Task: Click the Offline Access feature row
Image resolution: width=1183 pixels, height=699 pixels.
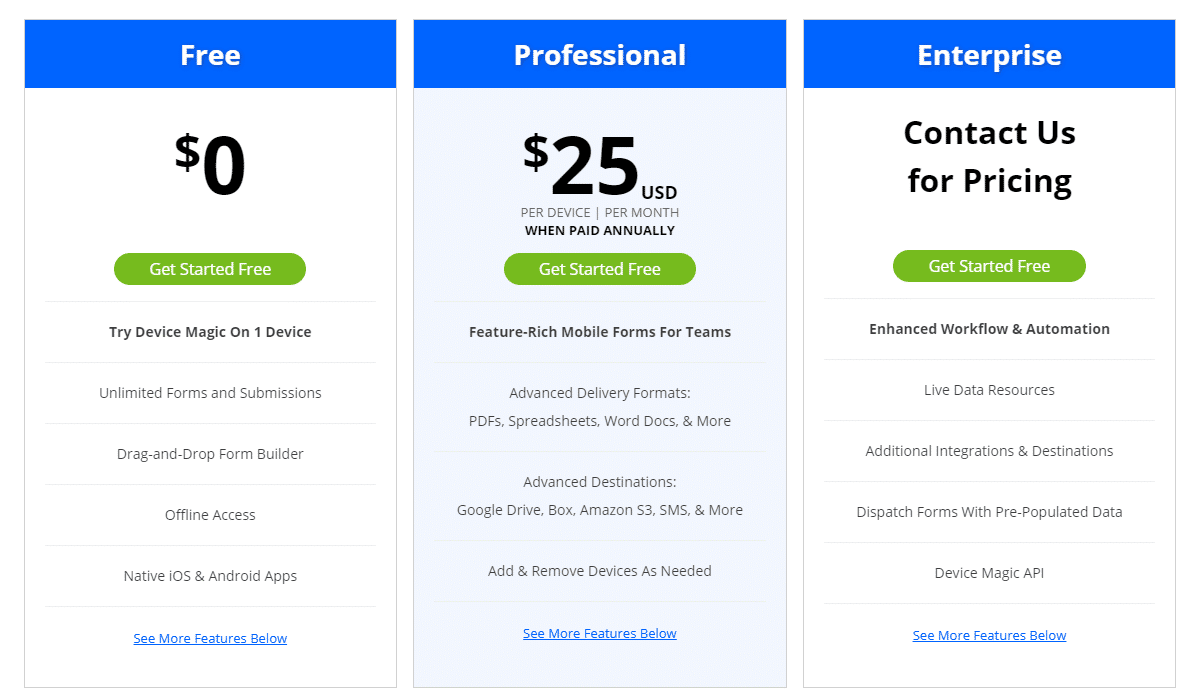Action: click(210, 514)
